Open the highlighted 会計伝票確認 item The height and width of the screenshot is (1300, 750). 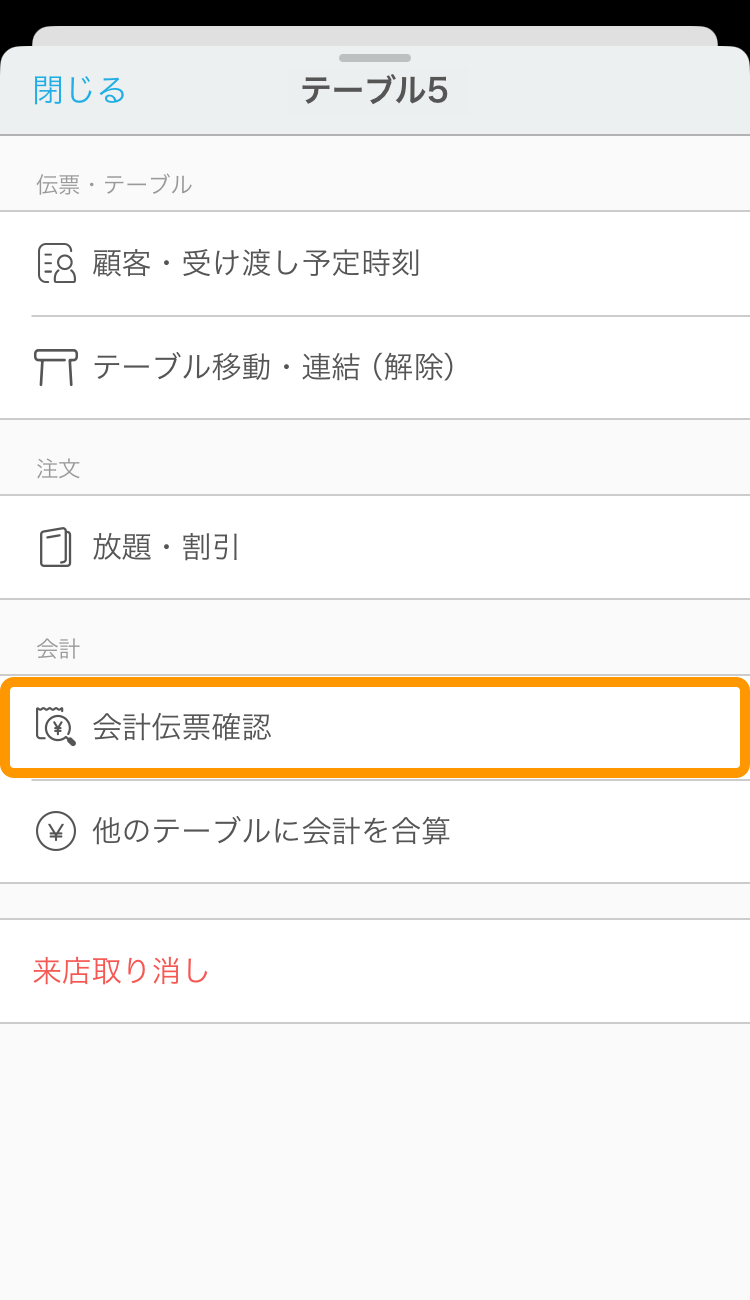[375, 727]
